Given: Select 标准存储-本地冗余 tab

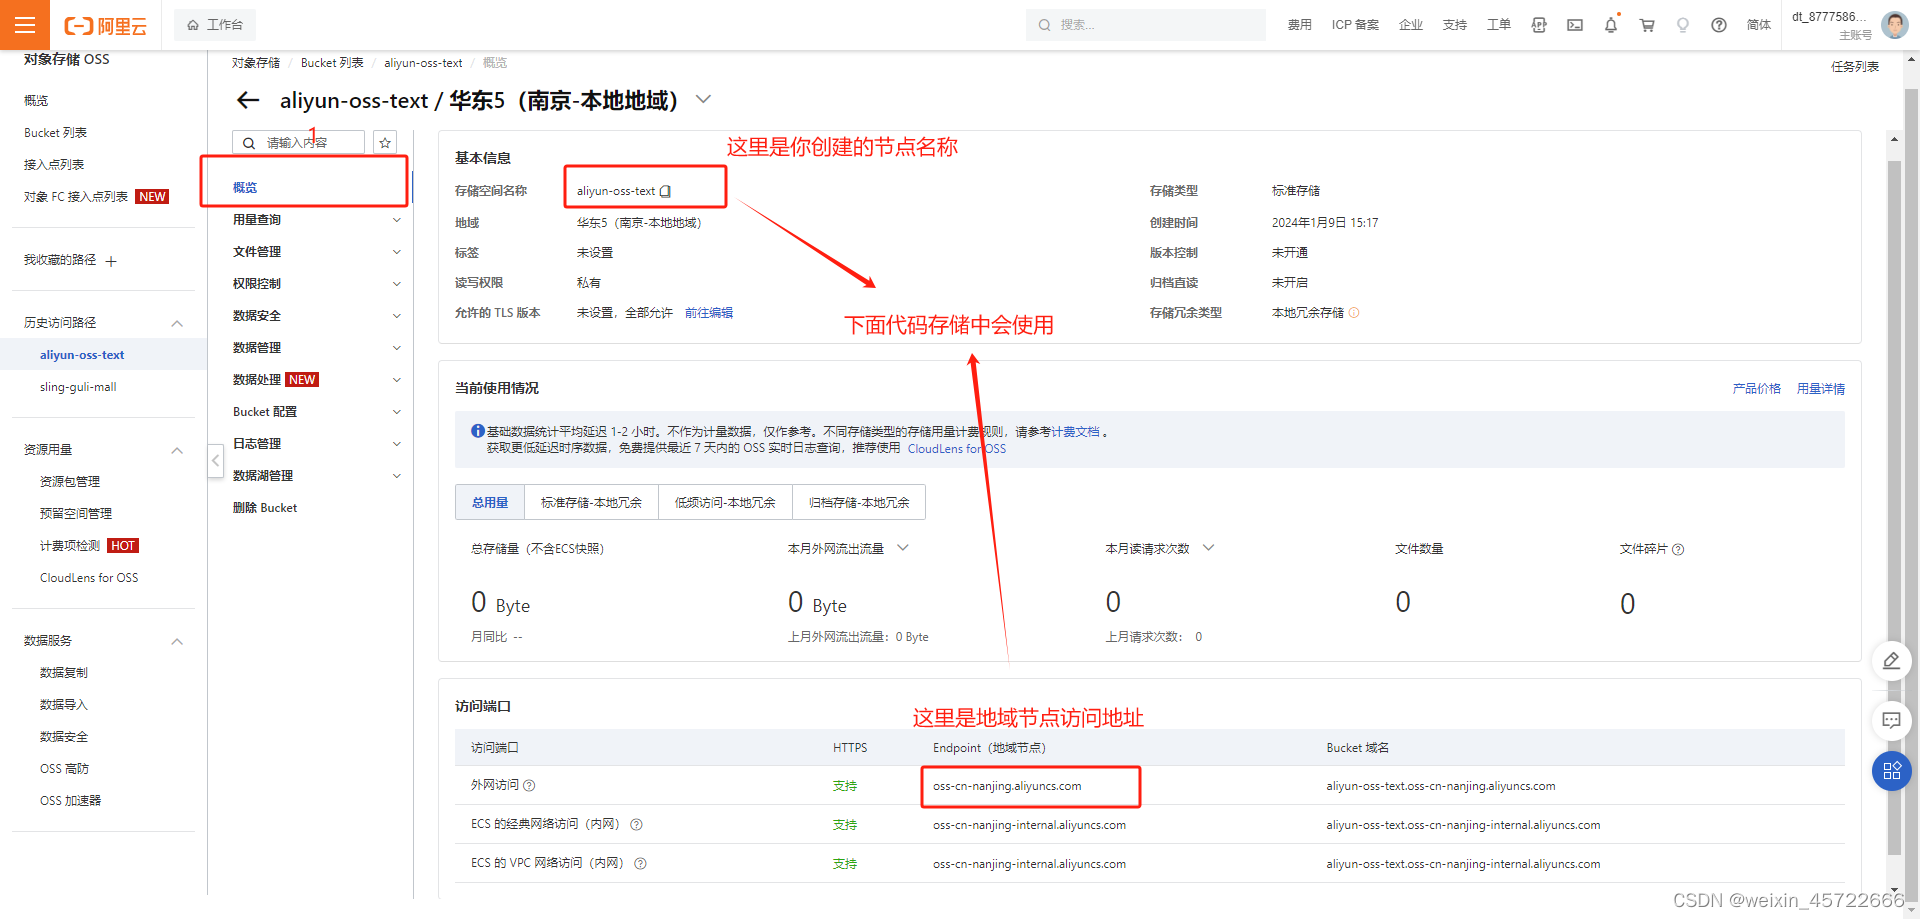Looking at the screenshot, I should (x=592, y=502).
